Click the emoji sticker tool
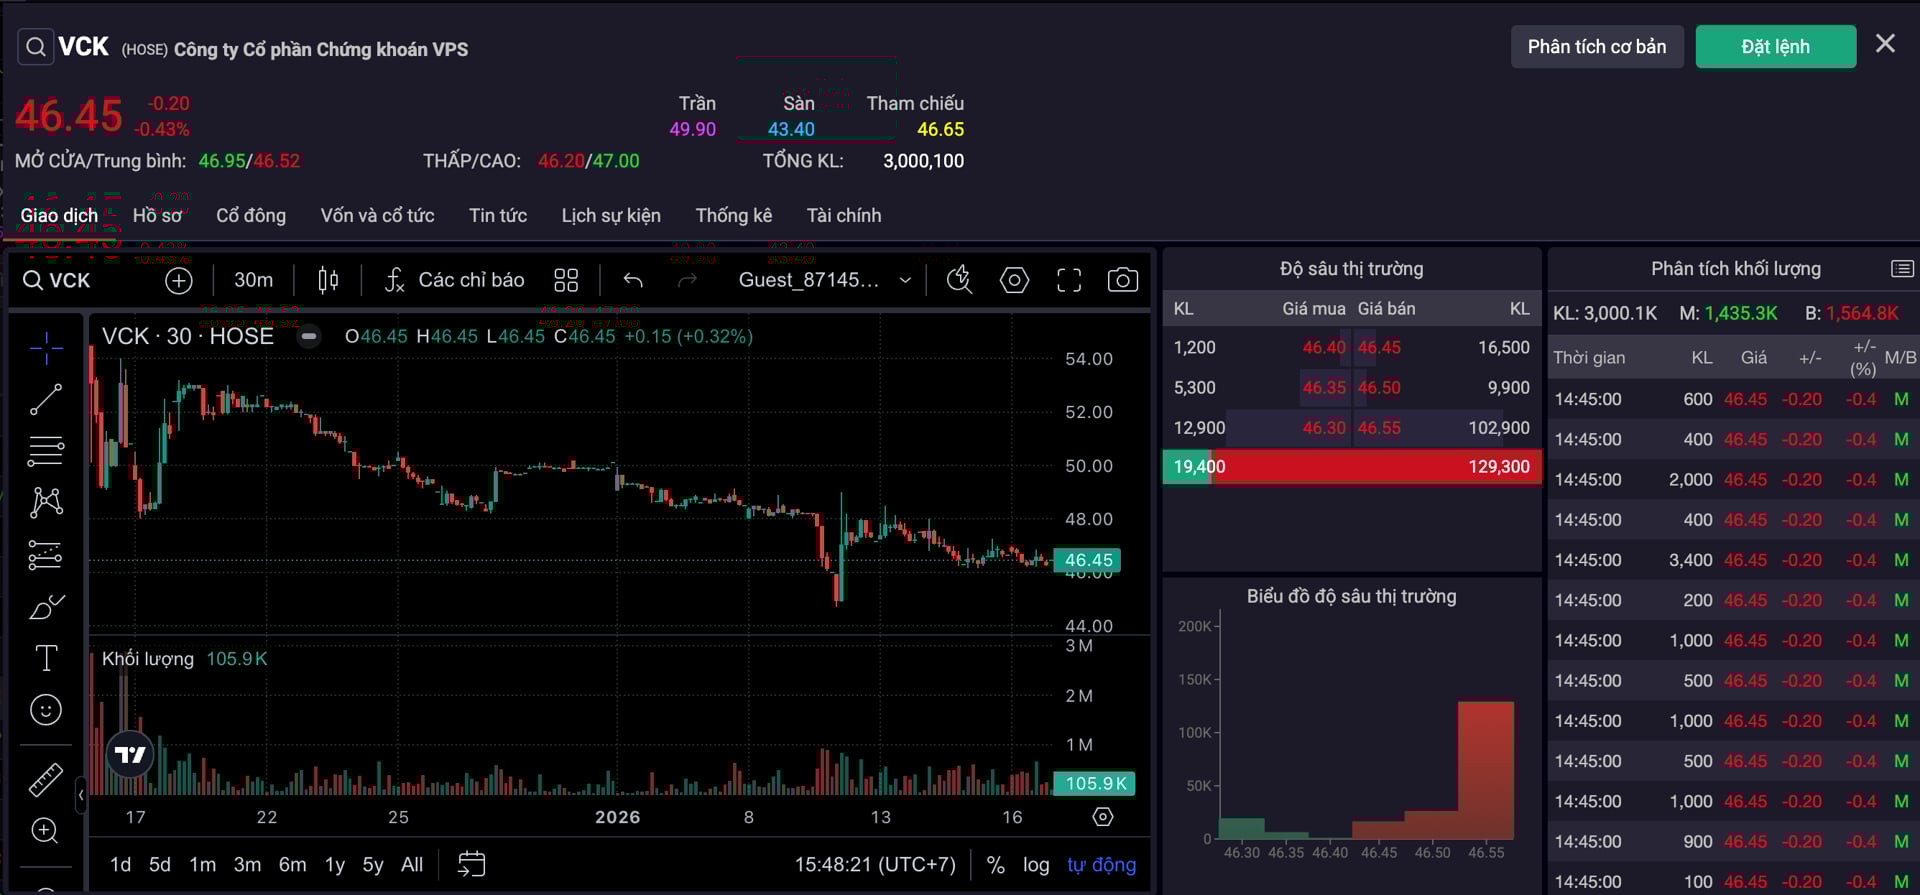Viewport: 1920px width, 895px height. pyautogui.click(x=46, y=710)
